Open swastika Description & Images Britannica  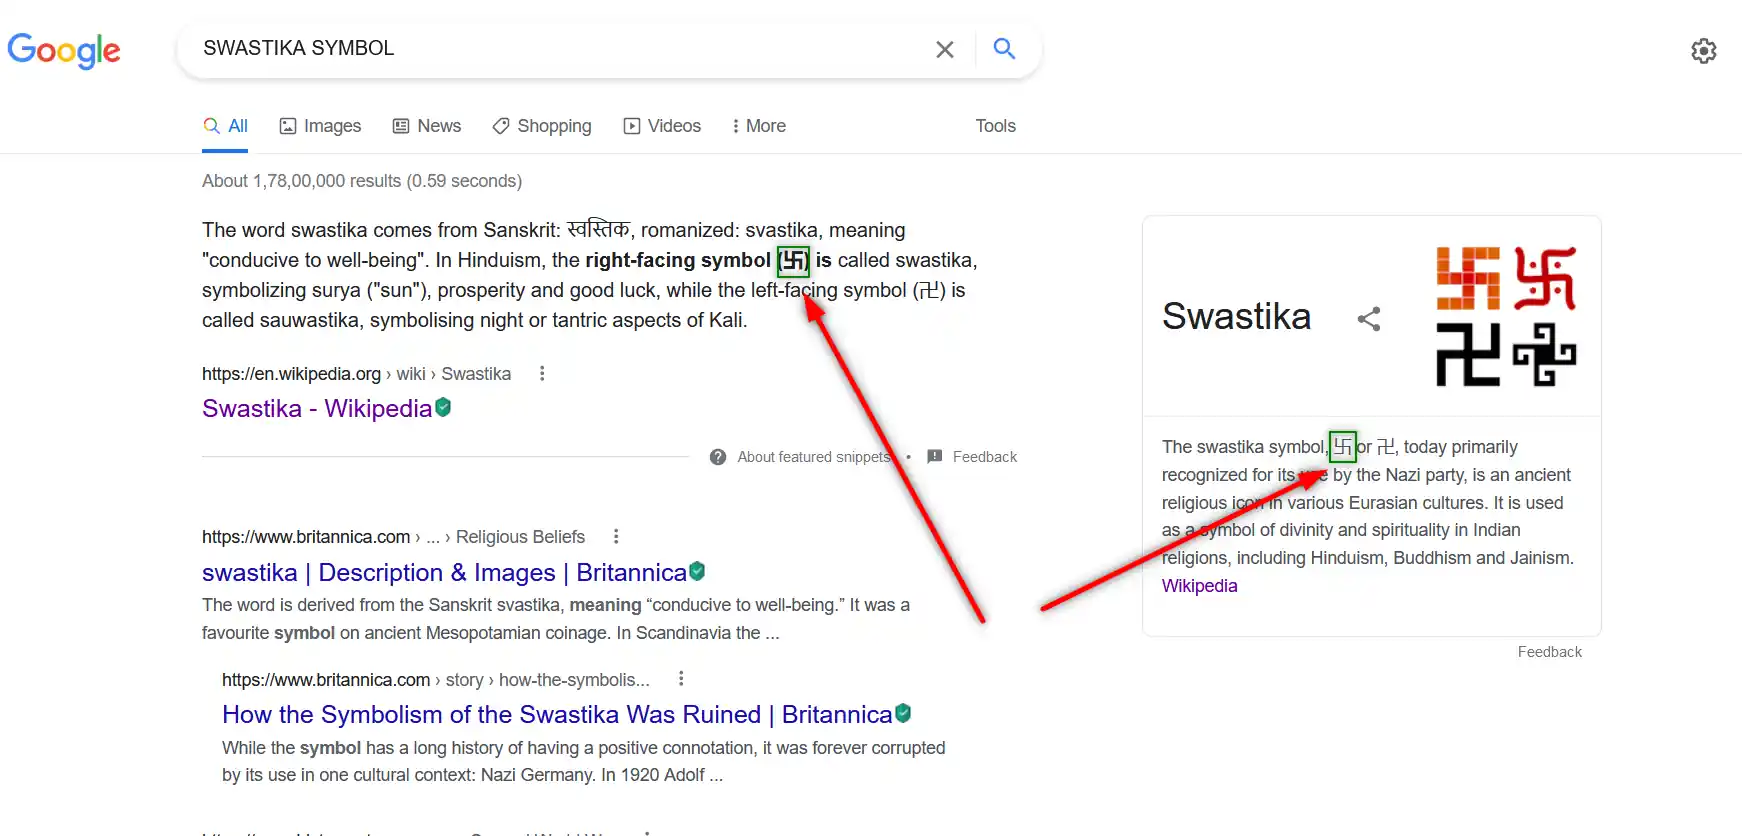[444, 572]
